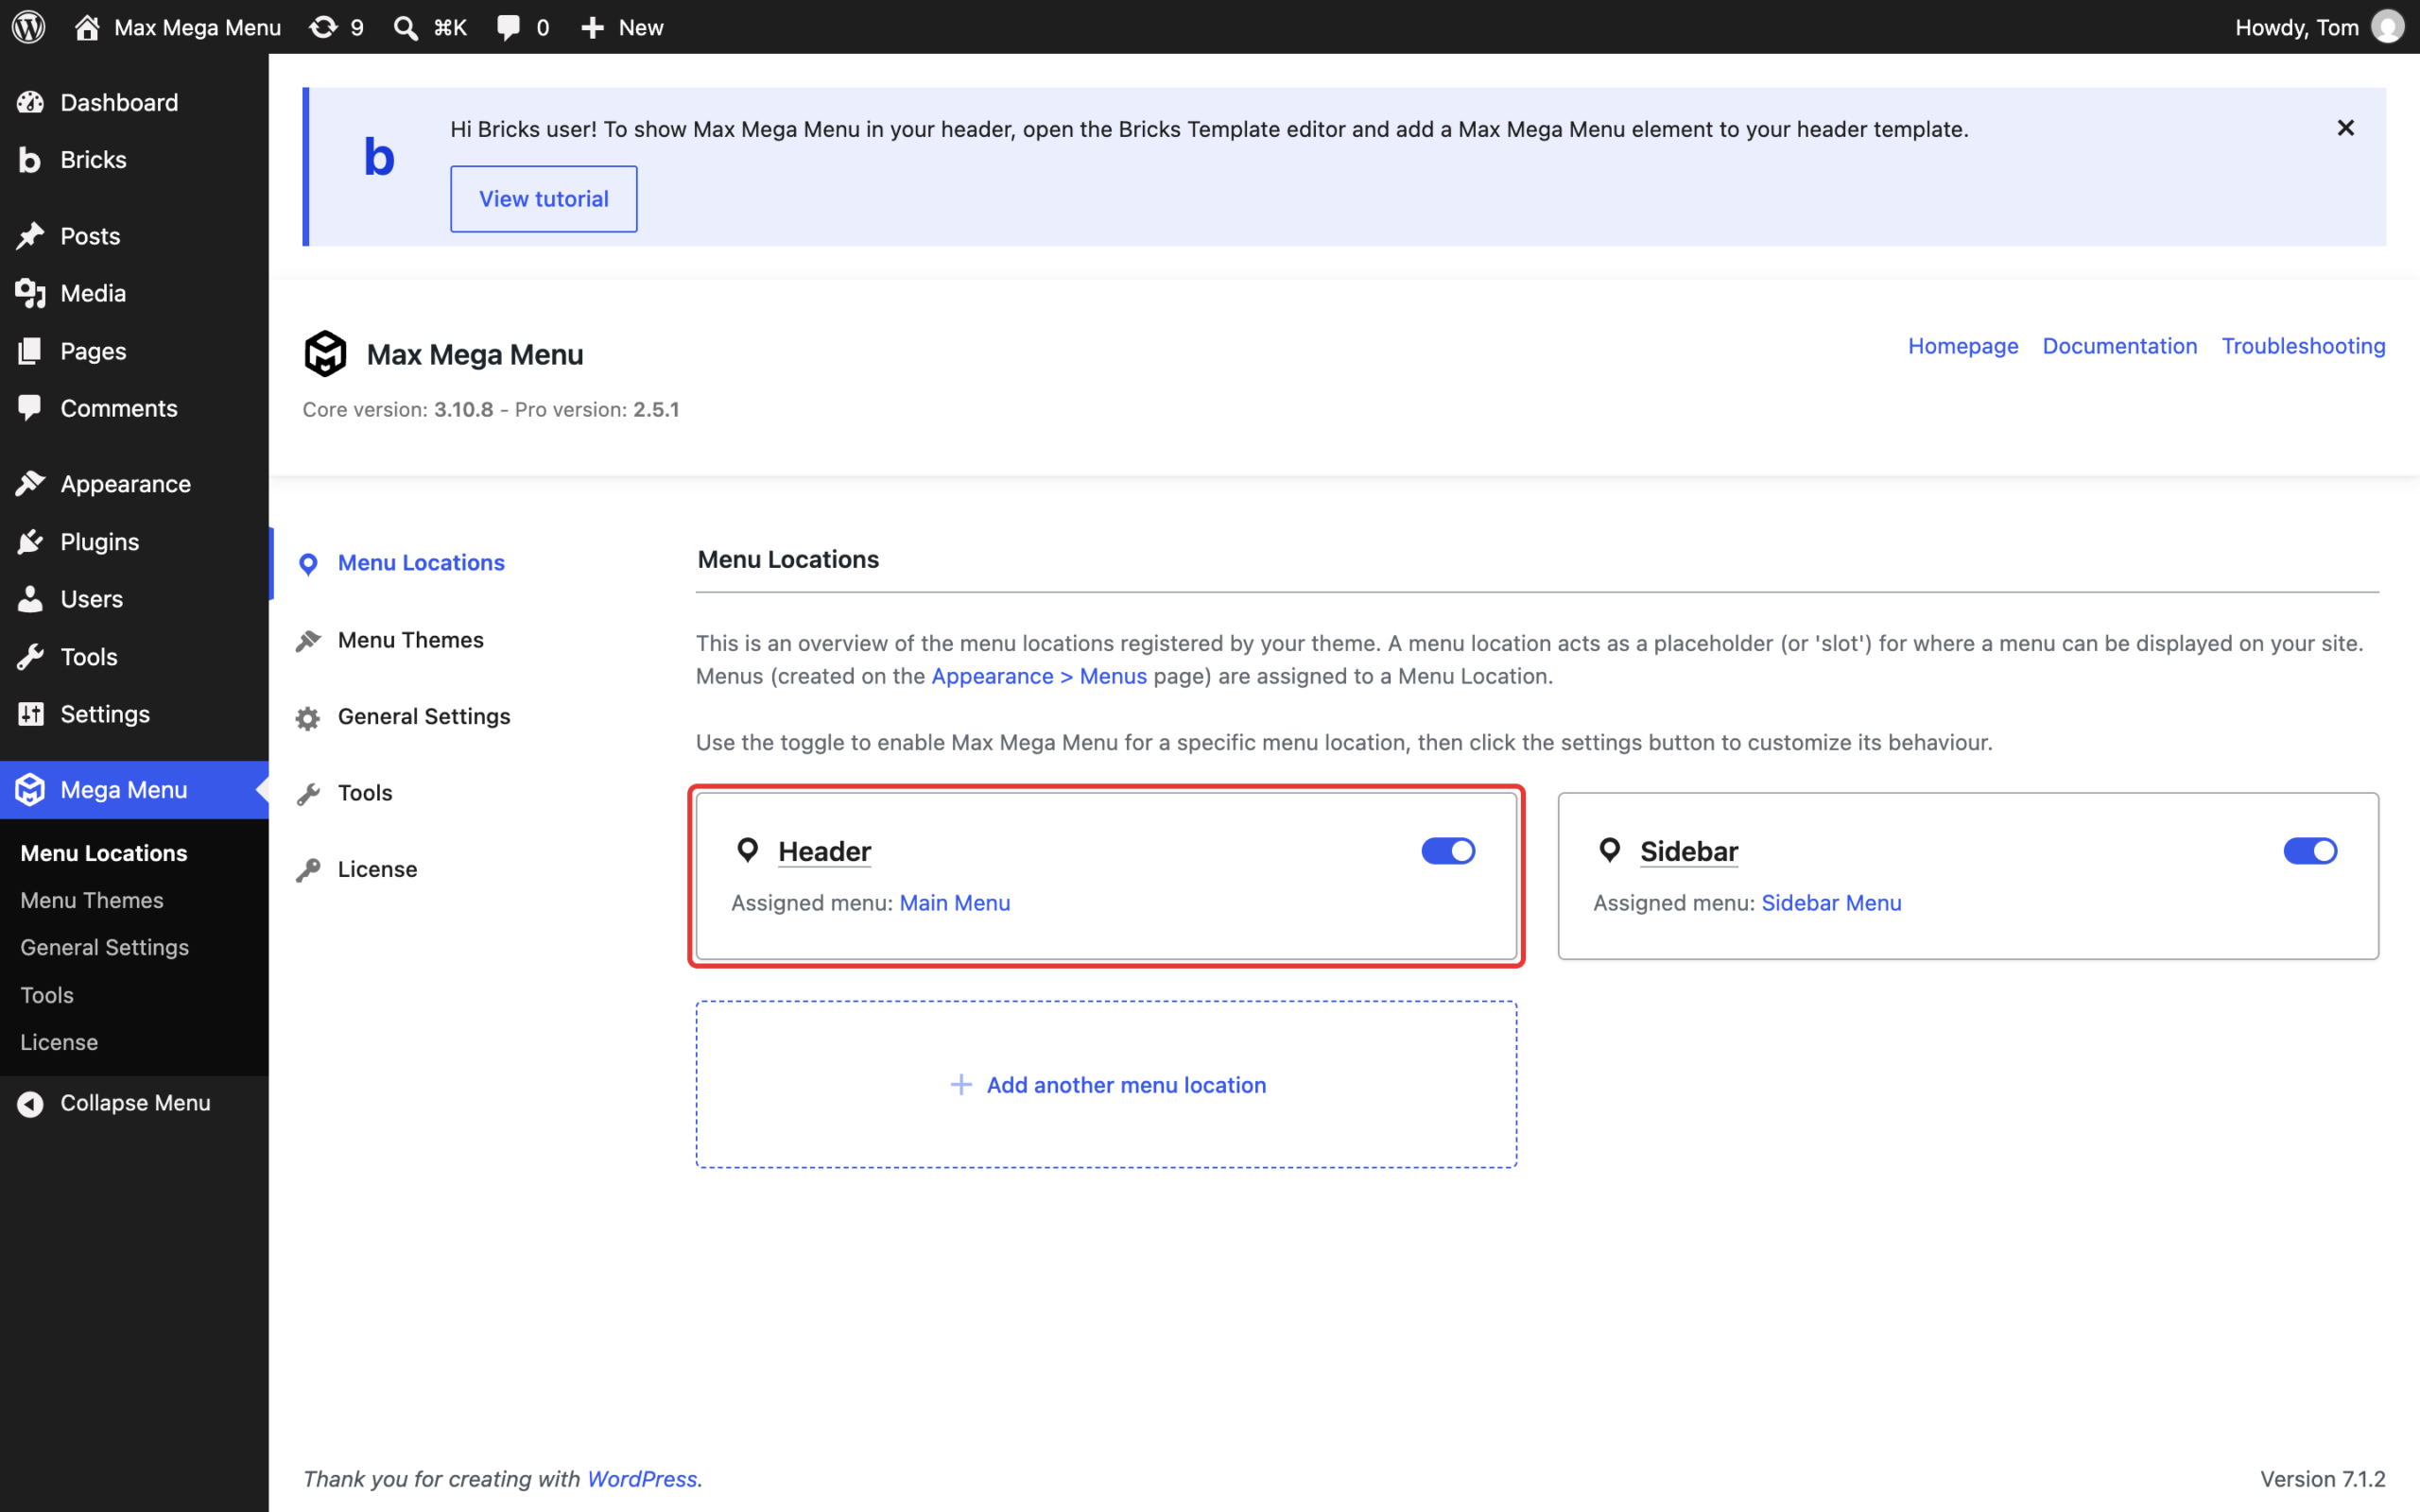Select Menu Locations submenu under Mega Menu

104,853
